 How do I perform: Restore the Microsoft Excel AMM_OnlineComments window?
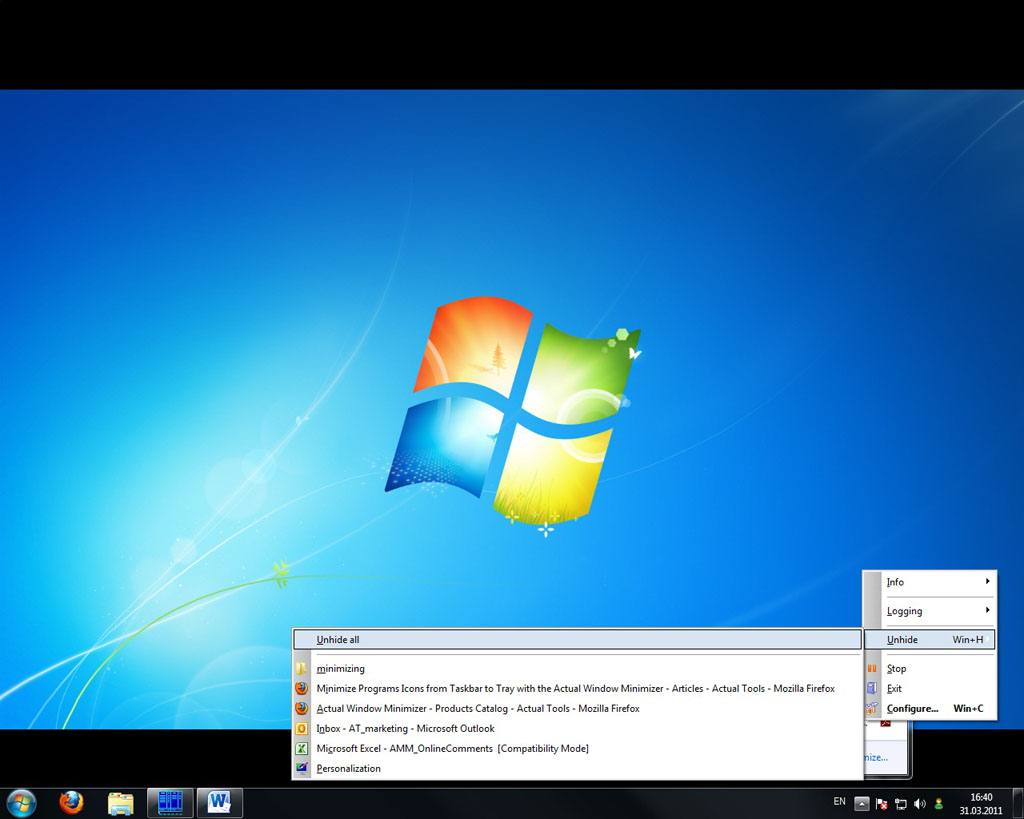click(x=452, y=749)
